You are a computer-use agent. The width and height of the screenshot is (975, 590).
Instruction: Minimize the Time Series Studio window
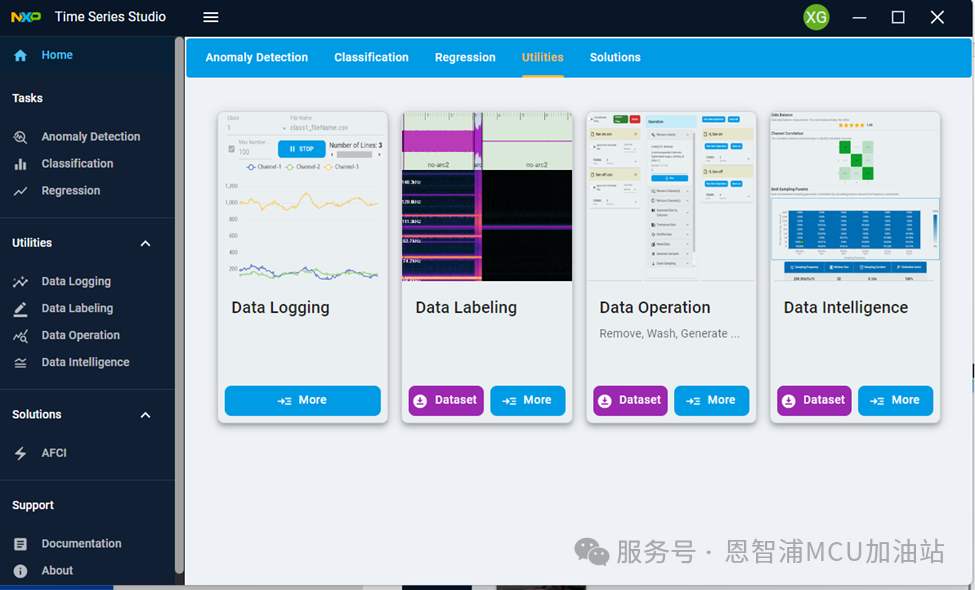859,17
